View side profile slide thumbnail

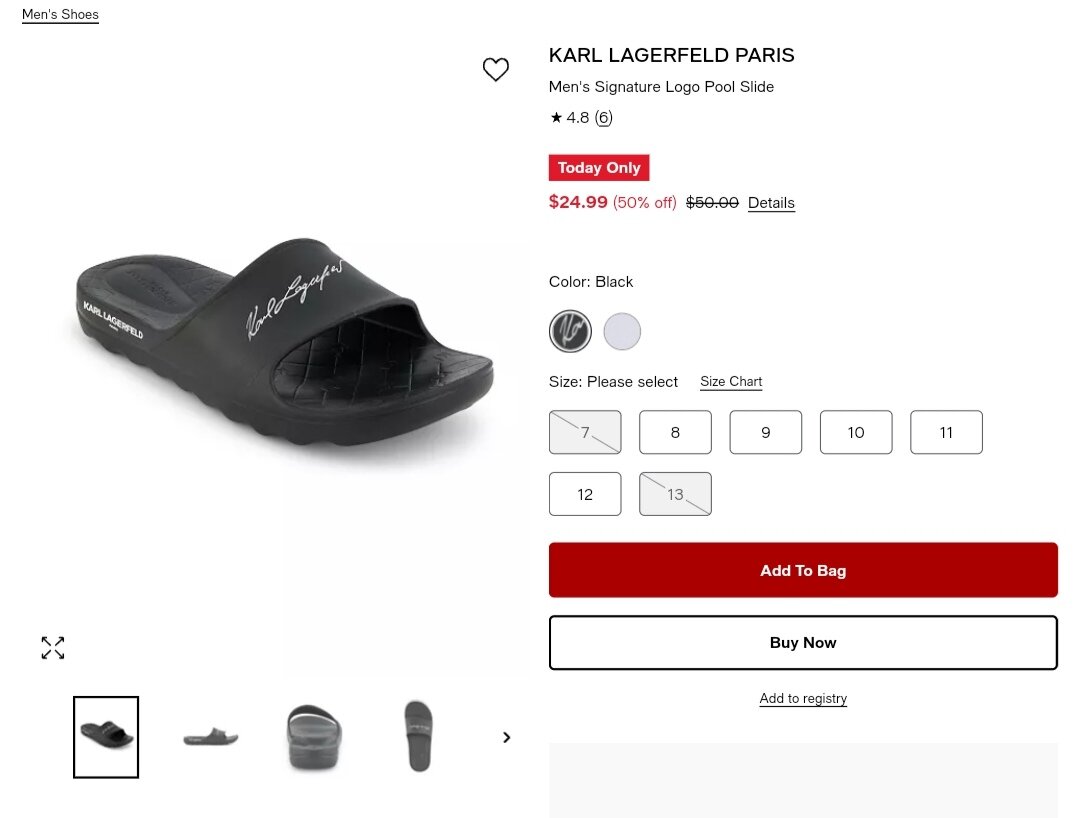[x=211, y=737]
